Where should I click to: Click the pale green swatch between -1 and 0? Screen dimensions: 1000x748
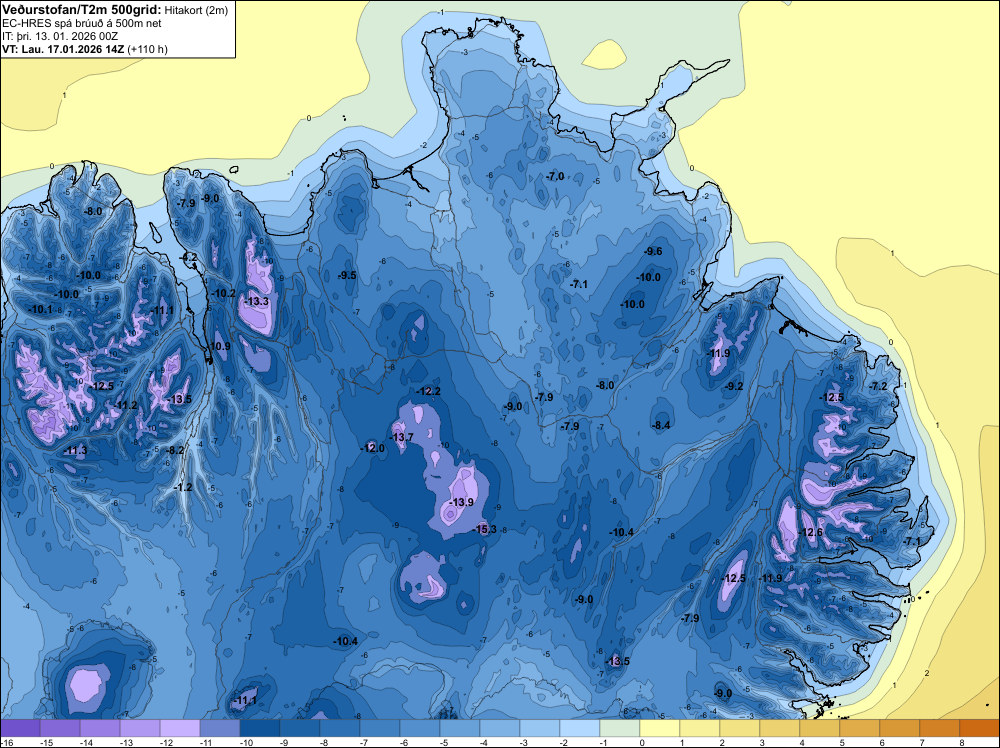[x=620, y=728]
